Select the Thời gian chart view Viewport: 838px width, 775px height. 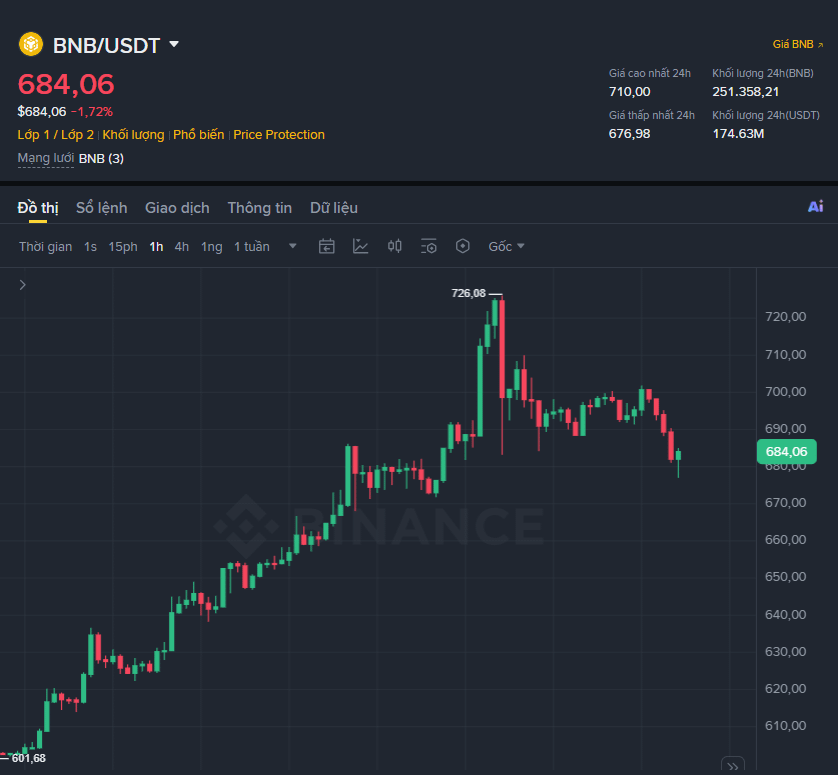[45, 247]
